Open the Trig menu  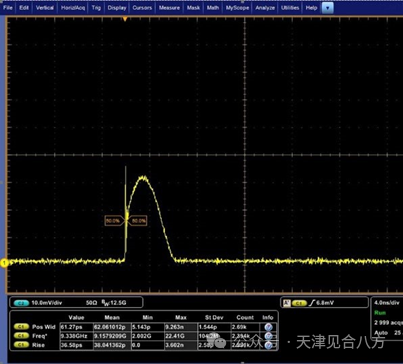tap(96, 7)
